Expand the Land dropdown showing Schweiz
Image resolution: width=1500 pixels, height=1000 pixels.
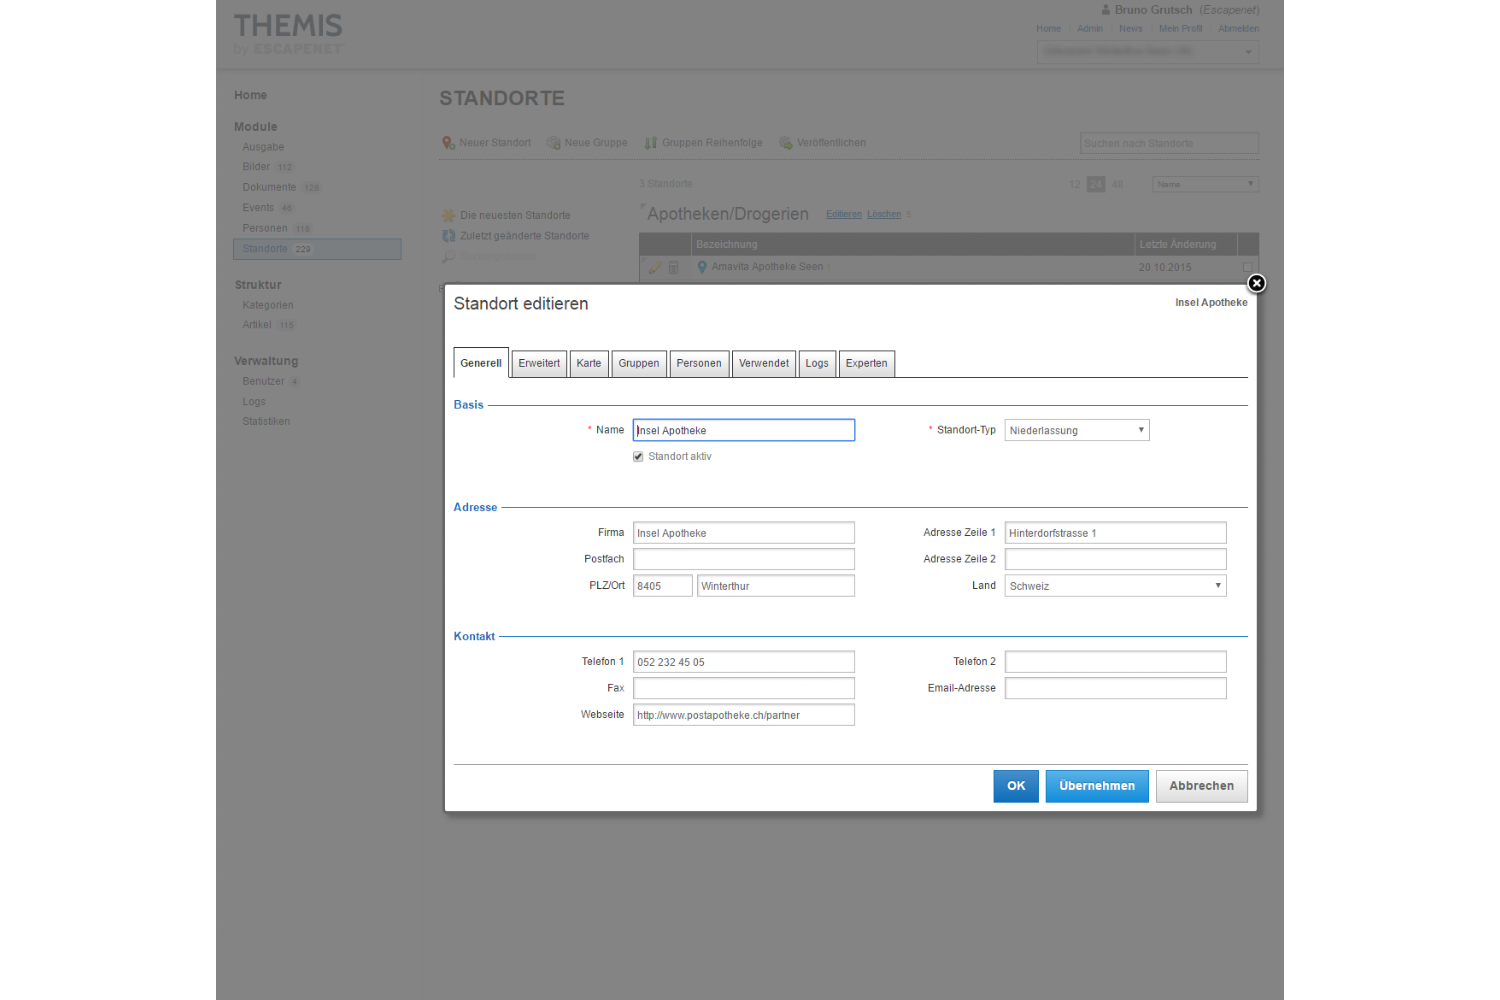click(x=1115, y=586)
